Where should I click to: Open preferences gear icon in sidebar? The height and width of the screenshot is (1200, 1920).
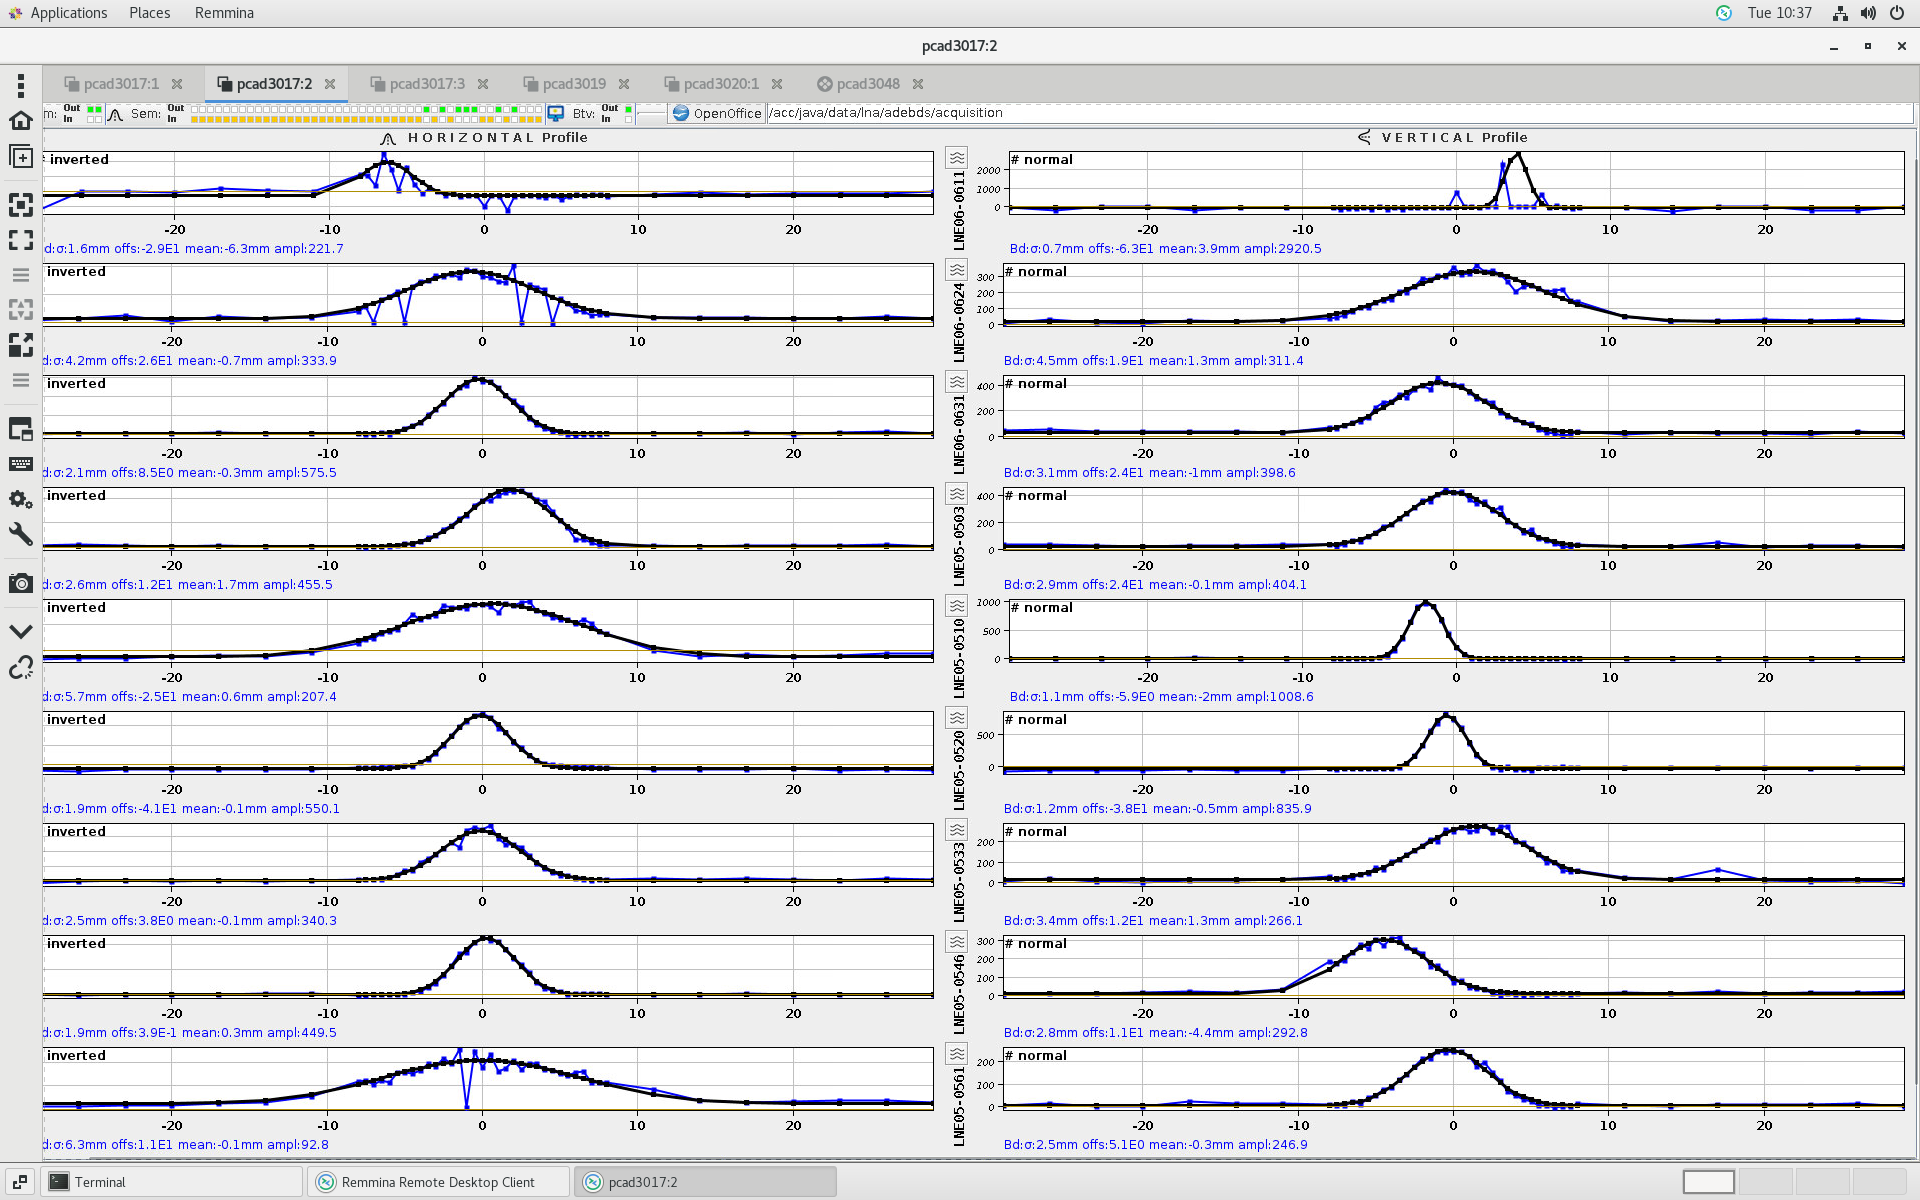[20, 499]
